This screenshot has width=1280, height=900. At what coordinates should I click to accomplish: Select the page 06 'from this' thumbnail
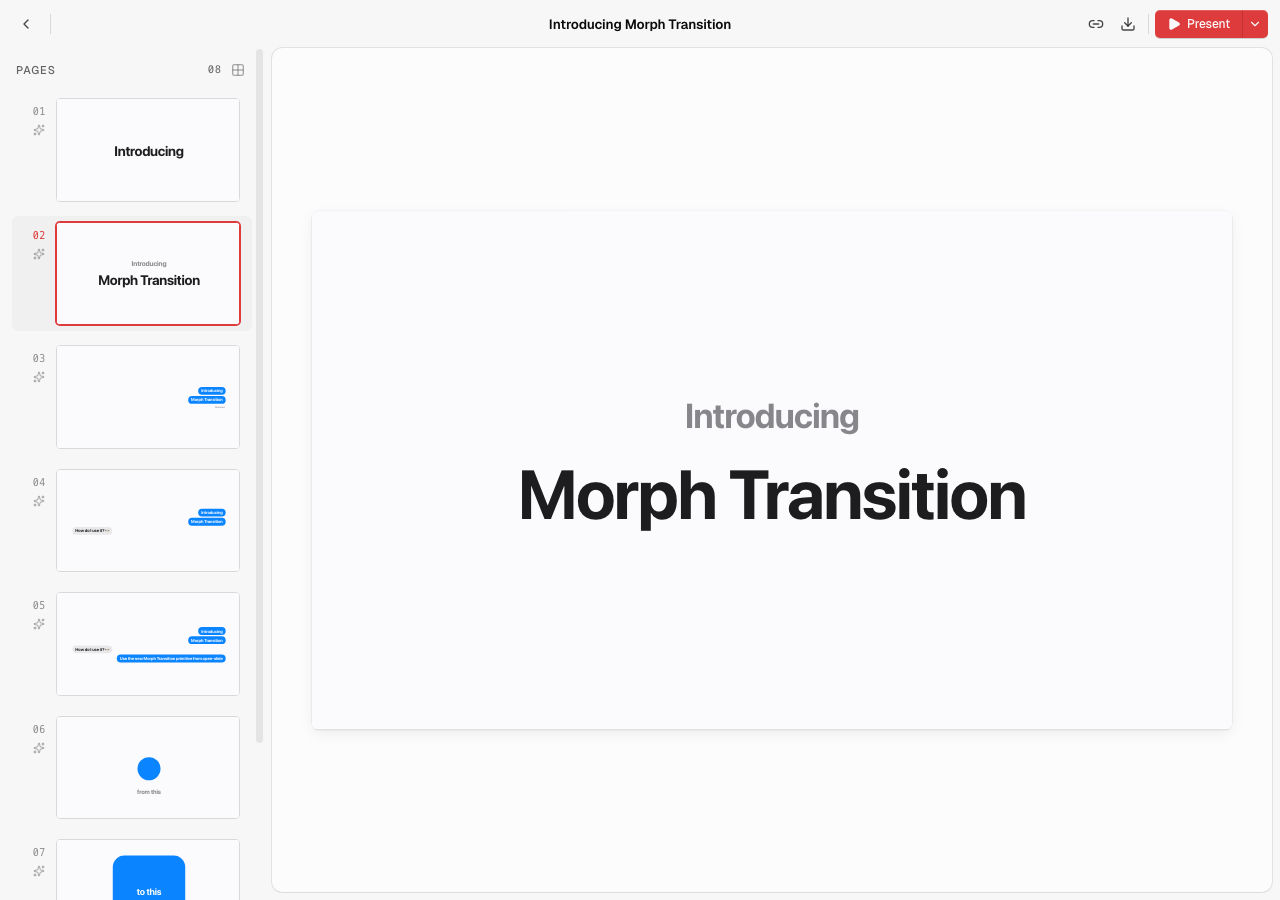[x=148, y=767]
